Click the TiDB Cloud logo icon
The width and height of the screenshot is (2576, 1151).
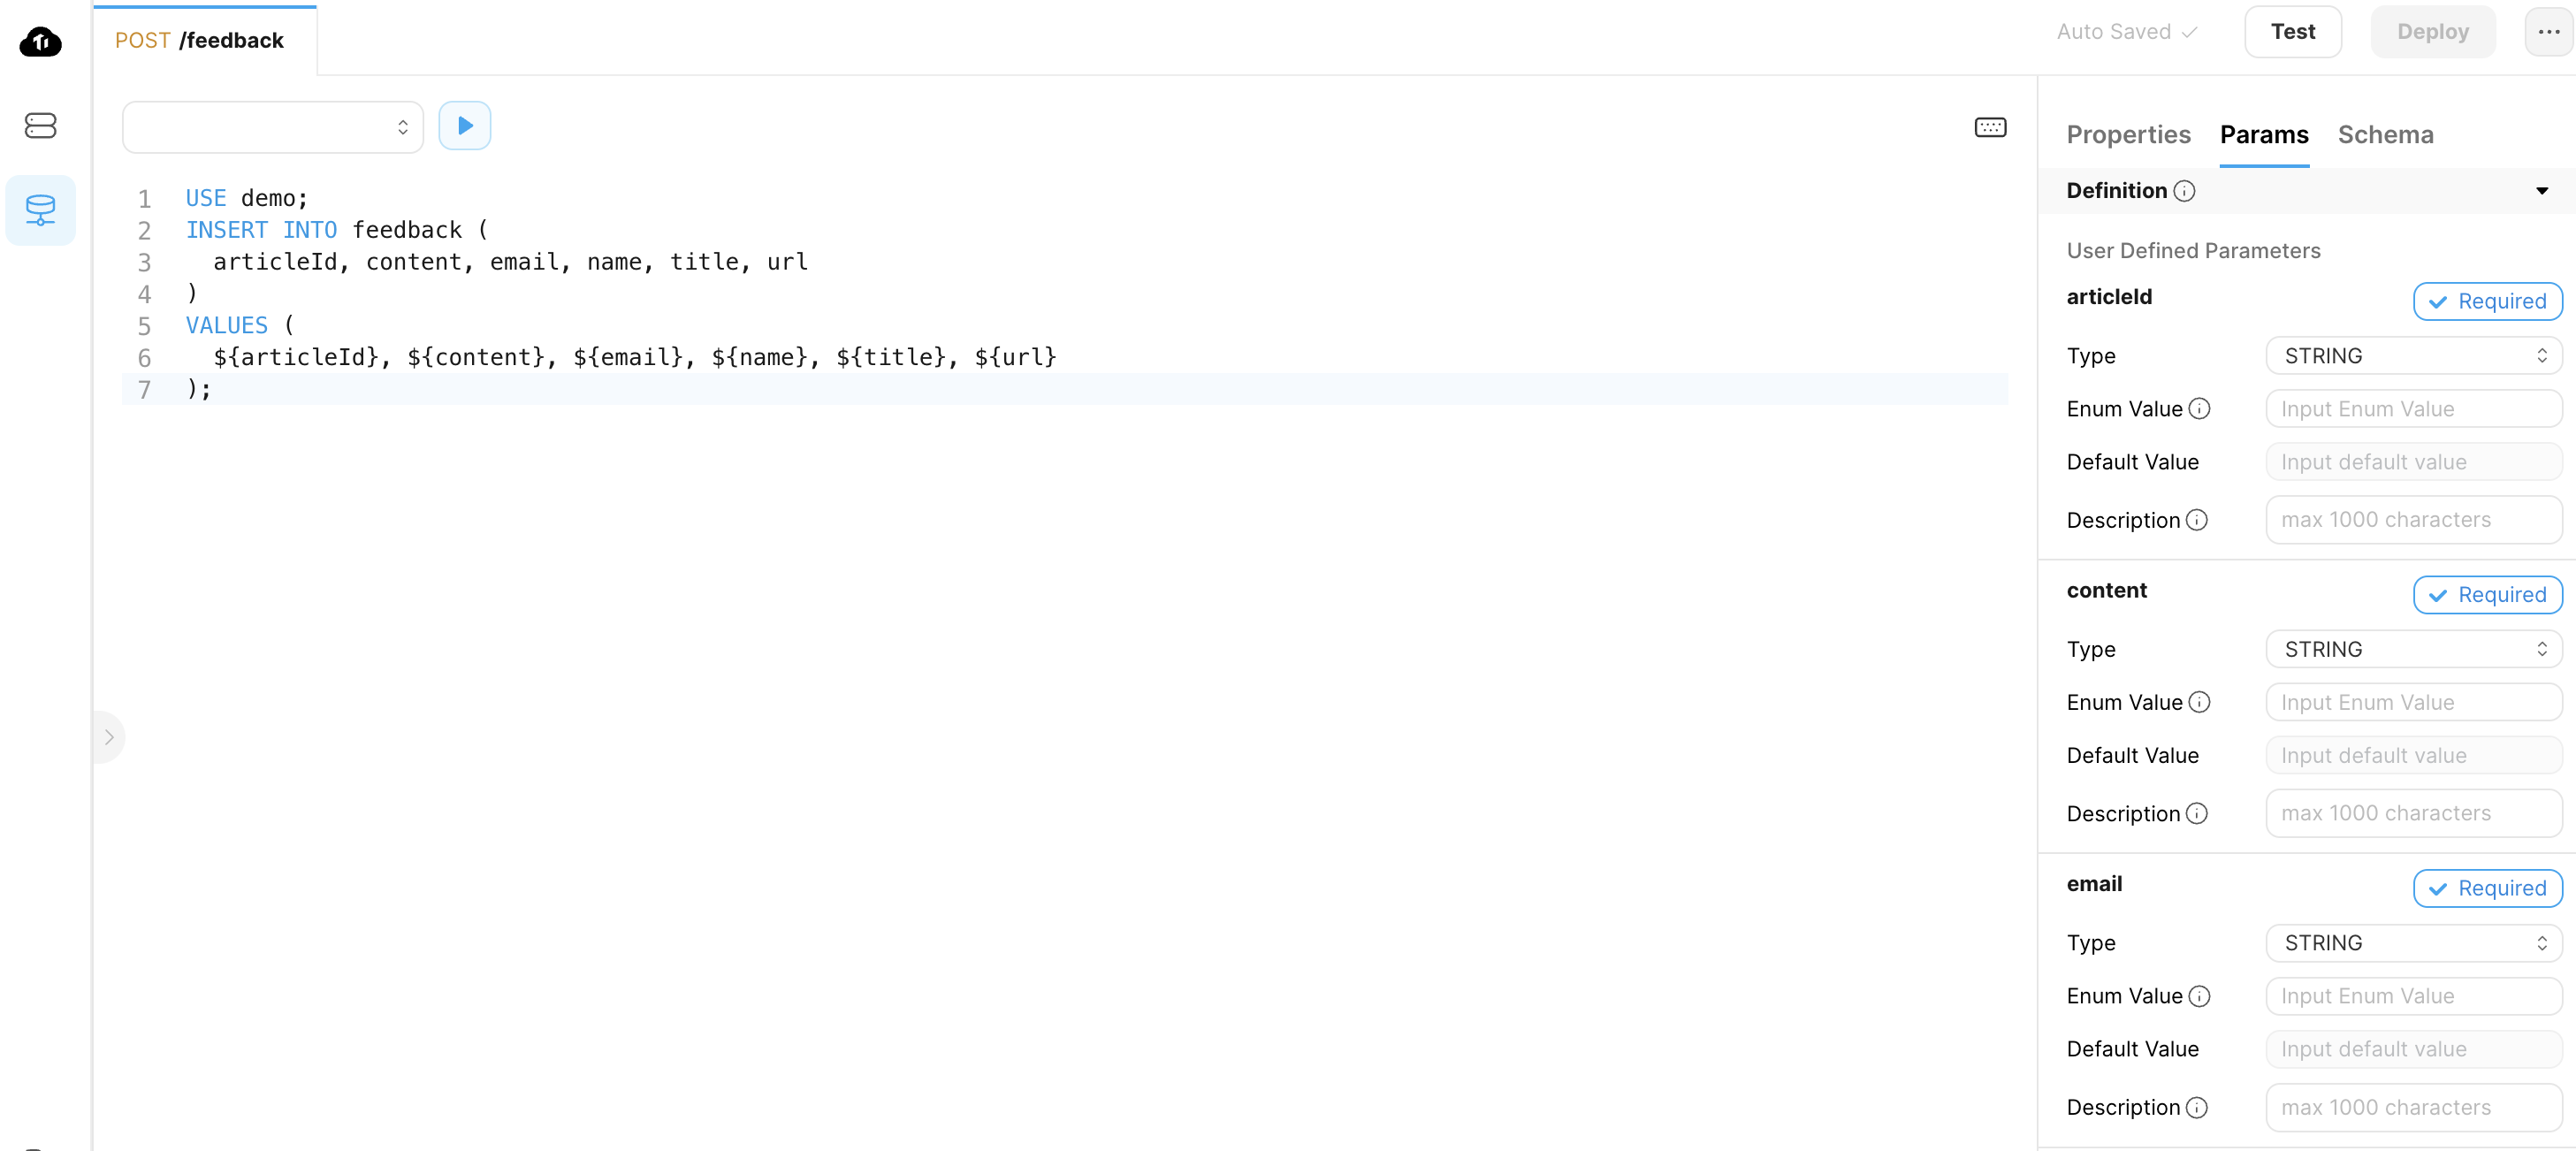40,42
